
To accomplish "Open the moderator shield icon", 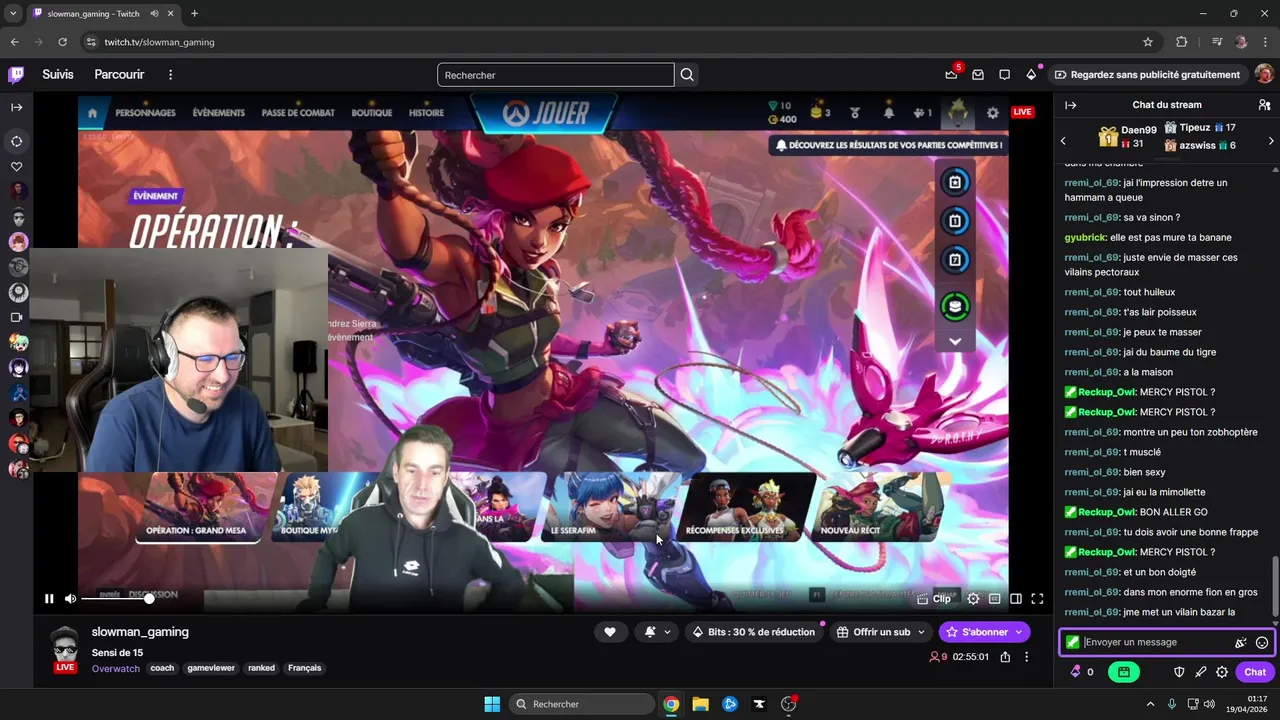I will [x=1179, y=672].
